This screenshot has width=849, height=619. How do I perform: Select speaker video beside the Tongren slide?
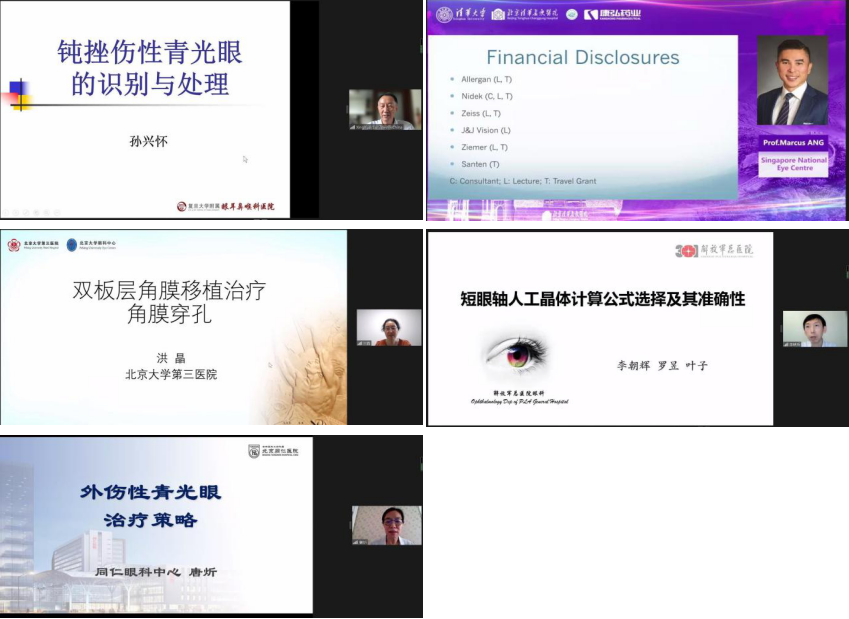coord(385,525)
